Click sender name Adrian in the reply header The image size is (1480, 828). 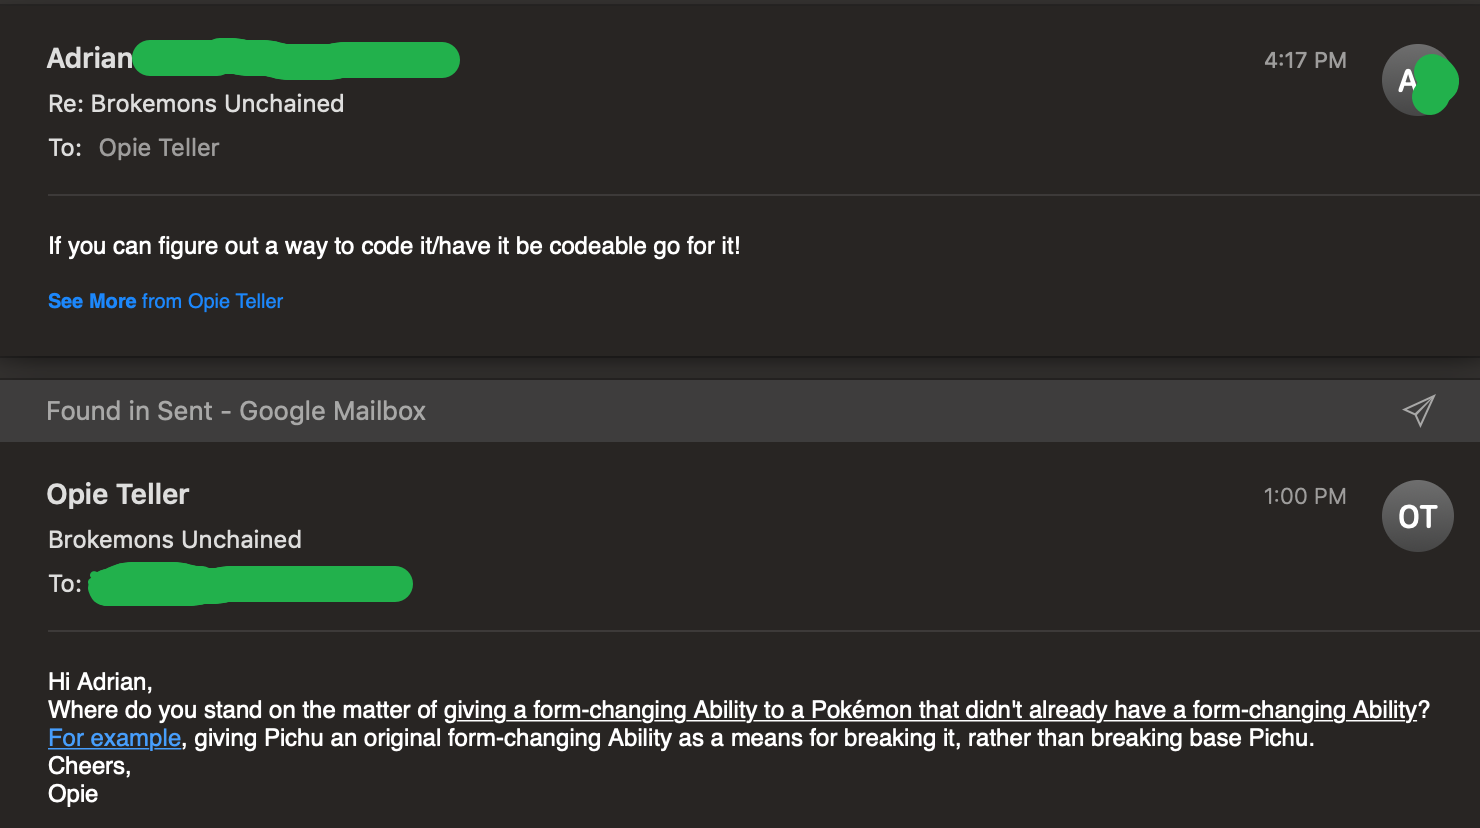pos(89,59)
